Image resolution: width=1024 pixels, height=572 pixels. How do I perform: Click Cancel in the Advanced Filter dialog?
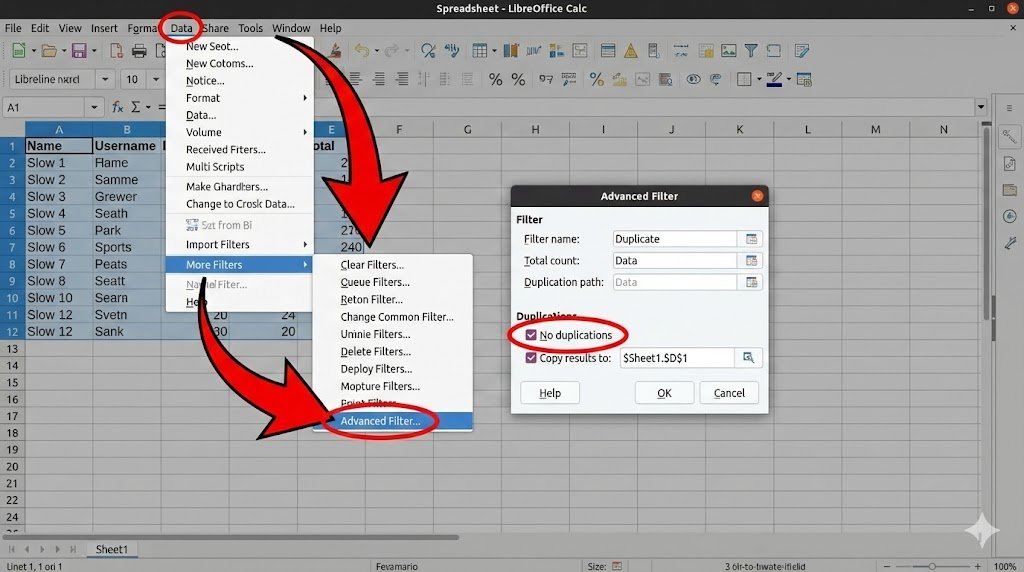728,393
